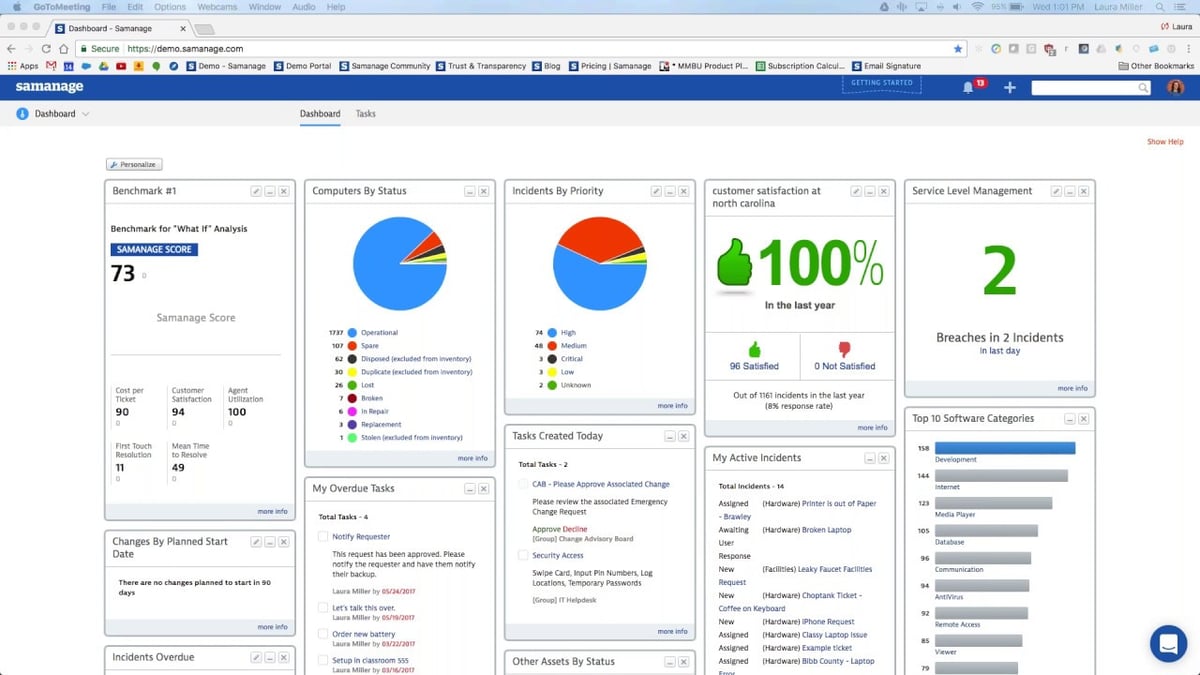
Task: Click the Personalize button
Action: pos(134,163)
